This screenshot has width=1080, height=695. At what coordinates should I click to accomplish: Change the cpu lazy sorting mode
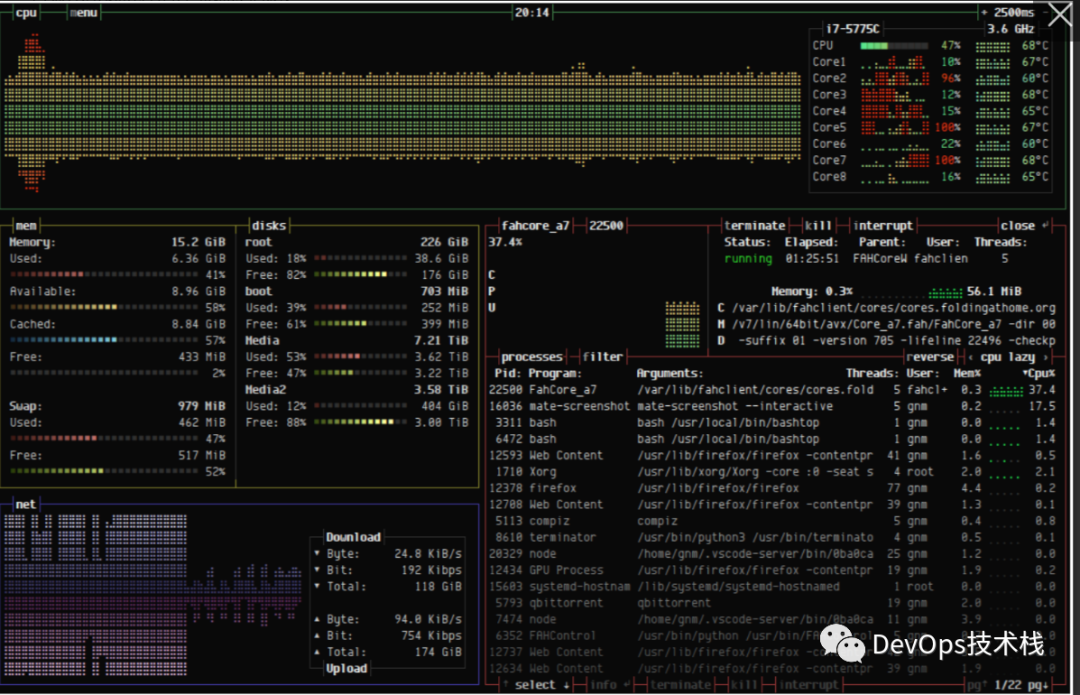1008,357
